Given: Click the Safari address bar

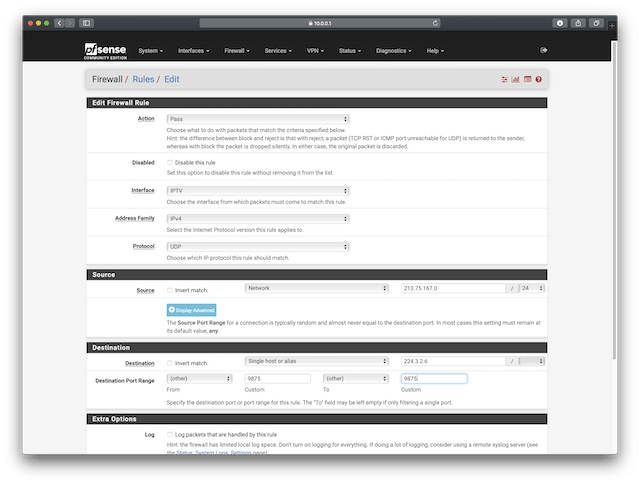Looking at the screenshot, I should click(x=320, y=23).
